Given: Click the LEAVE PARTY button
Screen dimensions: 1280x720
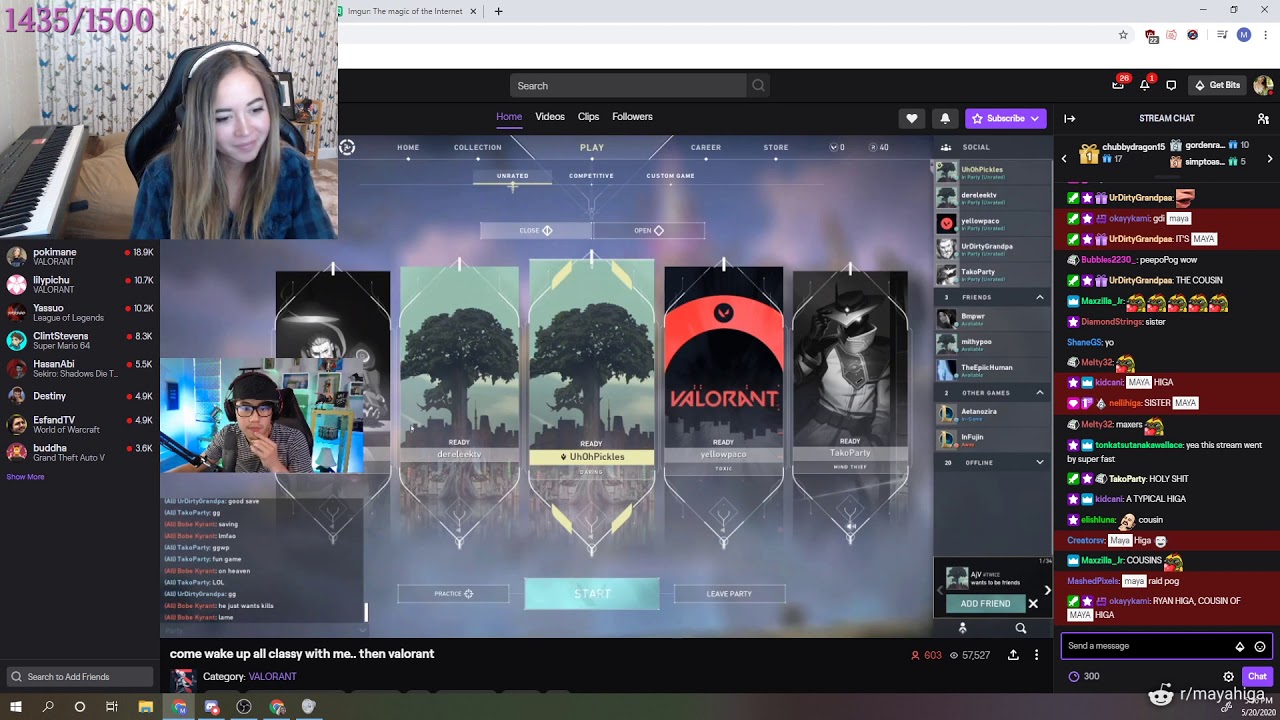Looking at the screenshot, I should click(729, 594).
